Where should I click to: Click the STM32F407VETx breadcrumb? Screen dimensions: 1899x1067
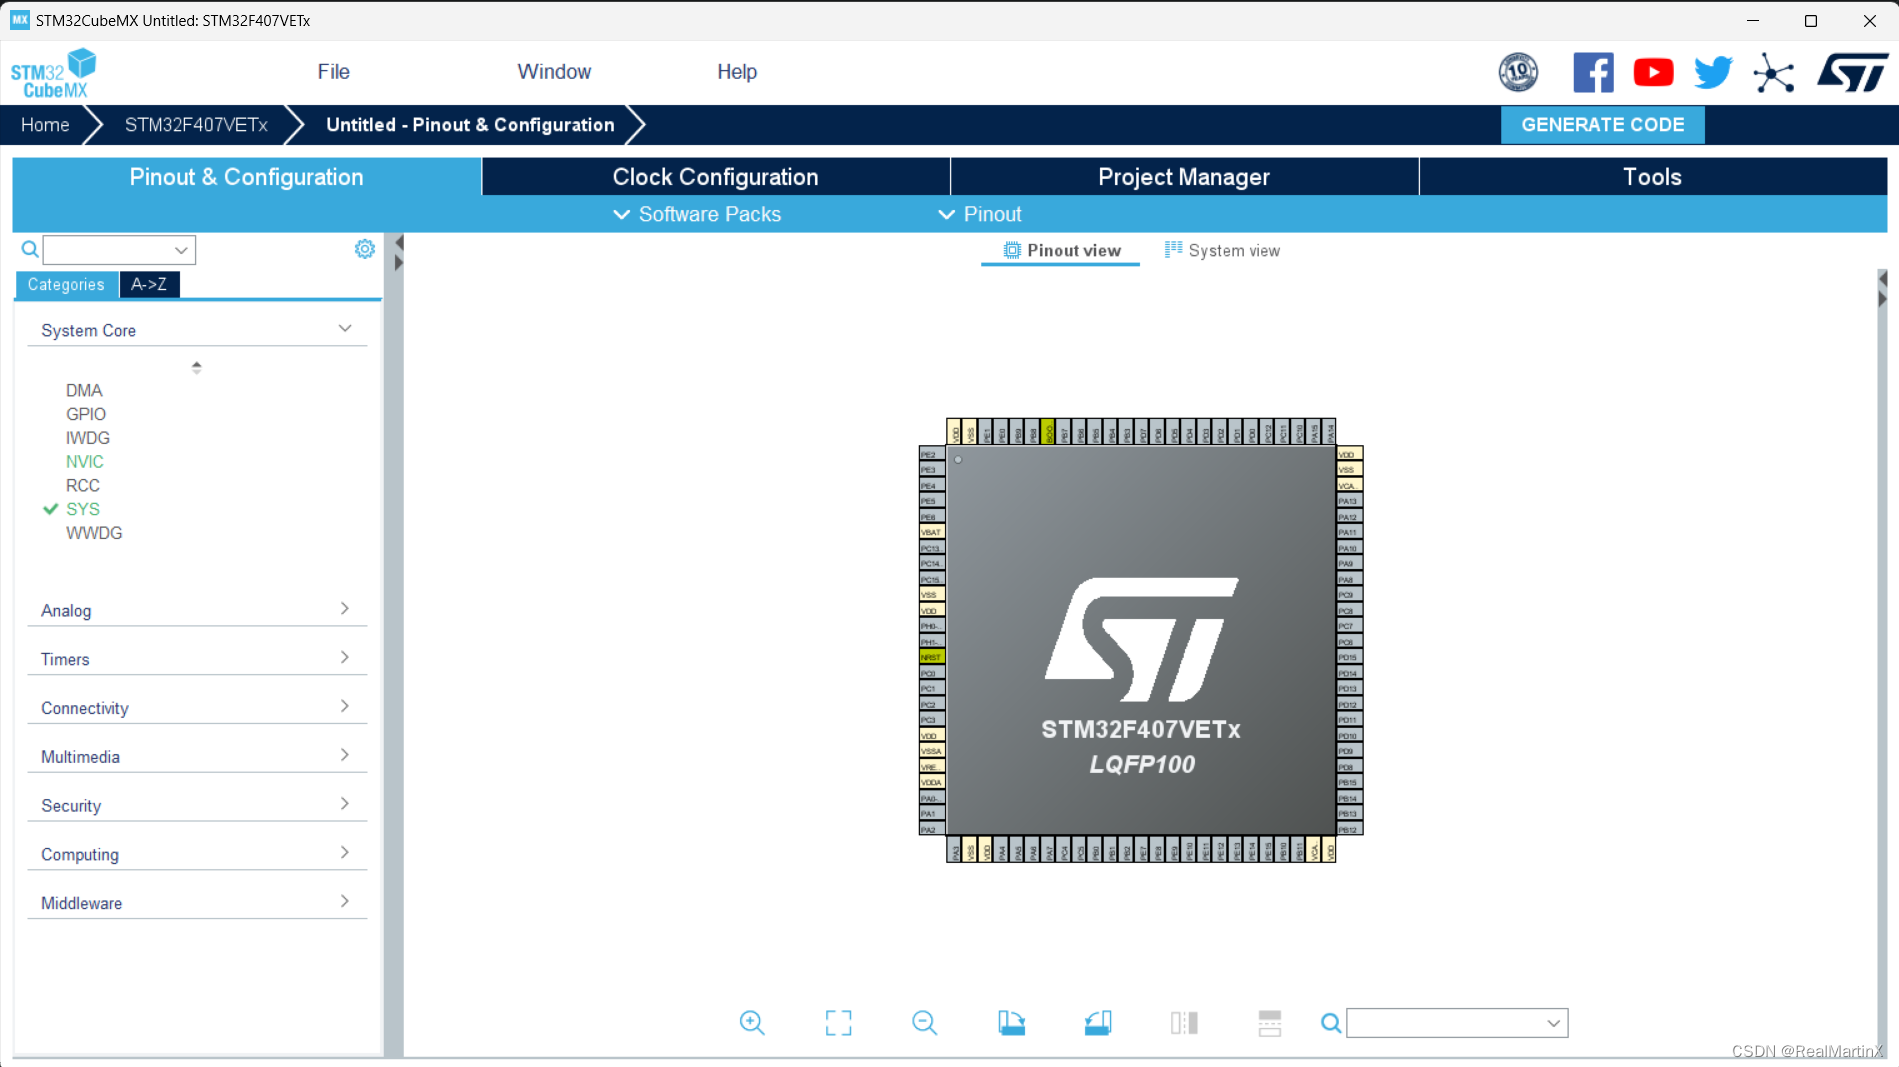pyautogui.click(x=196, y=125)
